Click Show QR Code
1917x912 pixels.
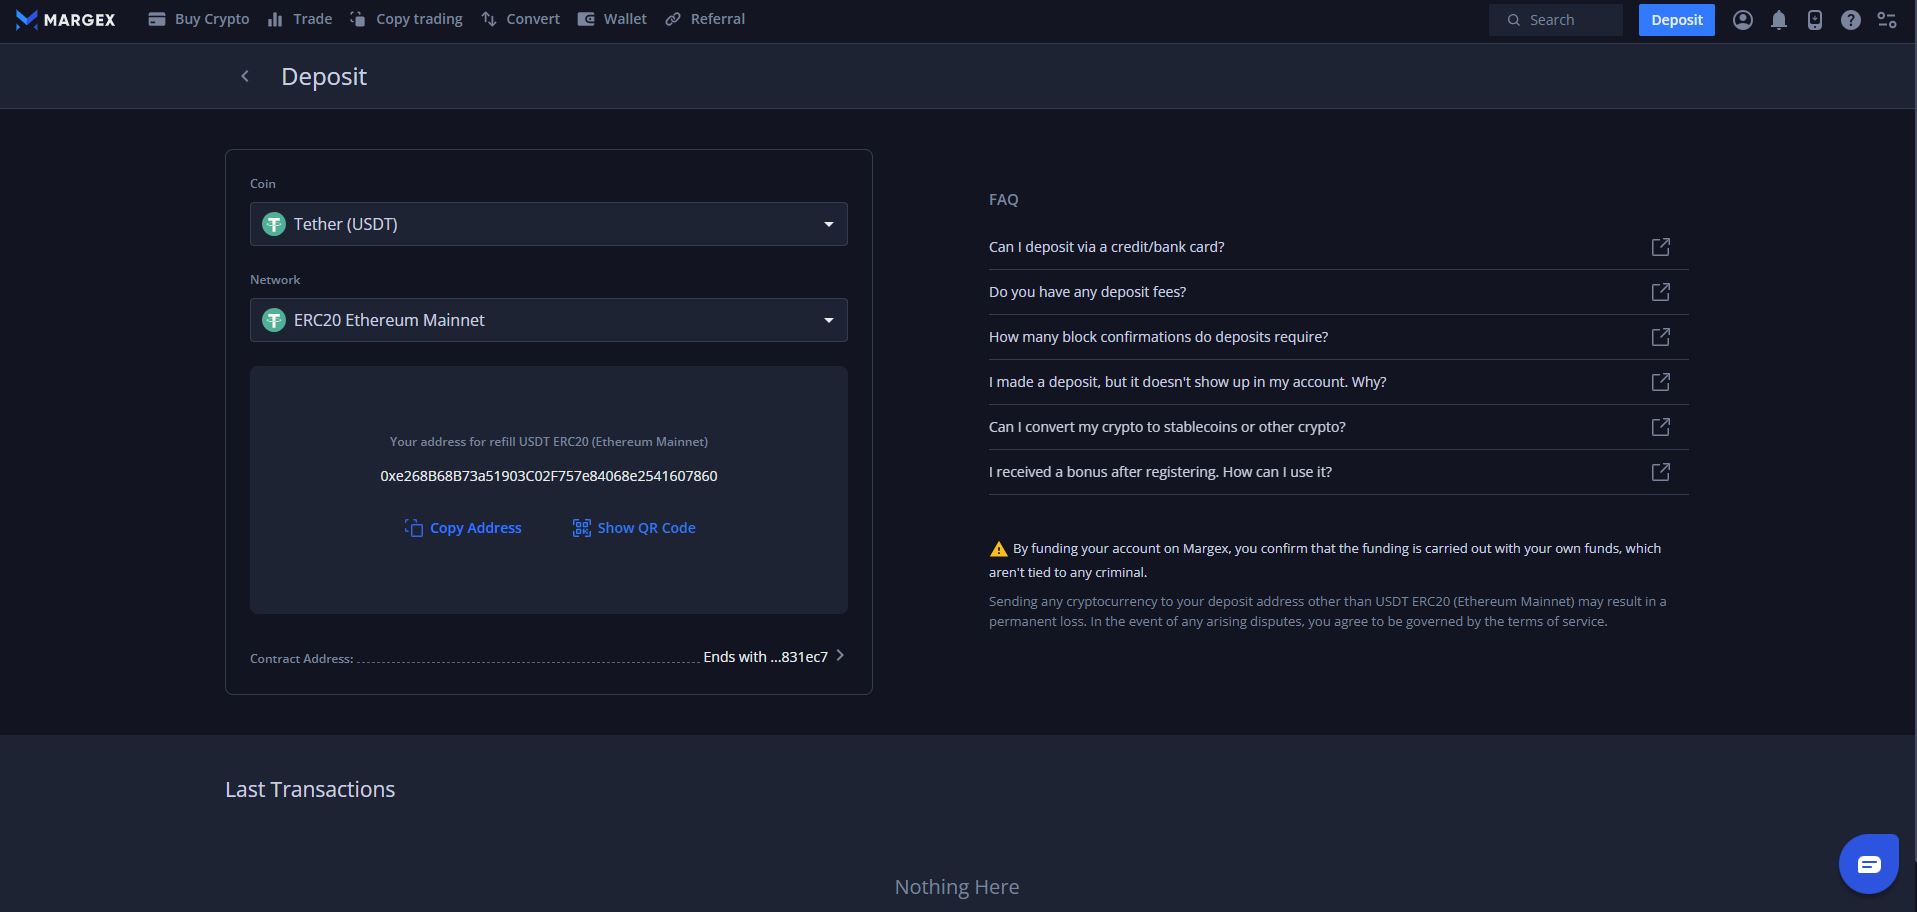[x=634, y=528]
